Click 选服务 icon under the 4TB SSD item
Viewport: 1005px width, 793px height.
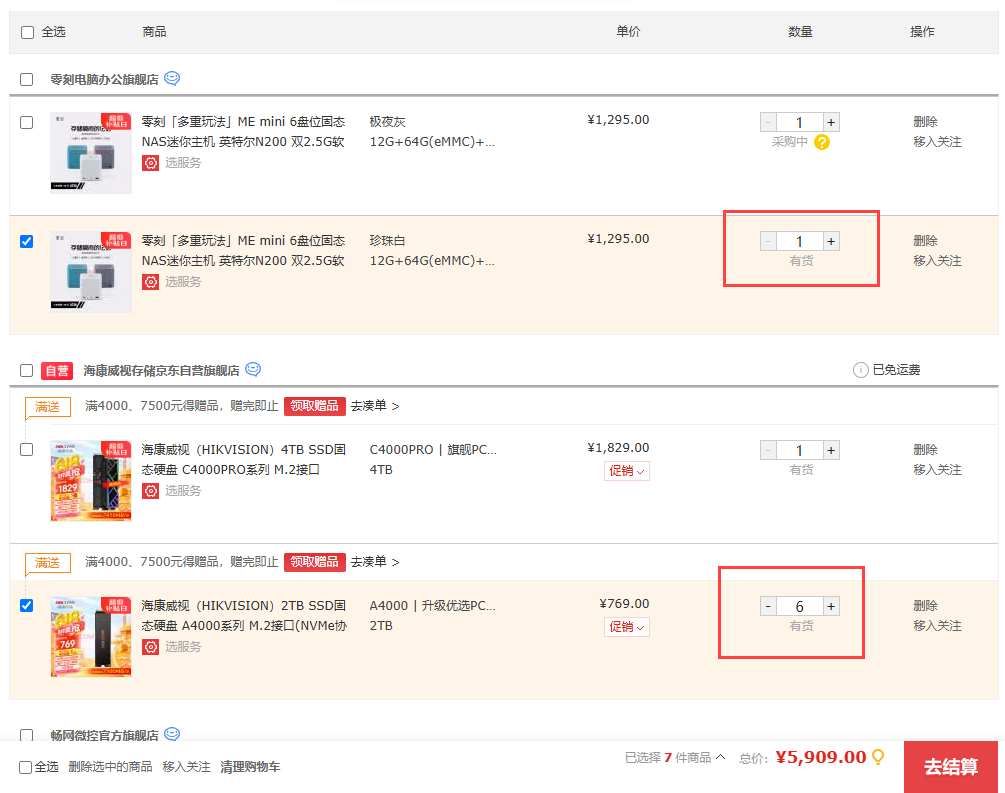point(150,490)
